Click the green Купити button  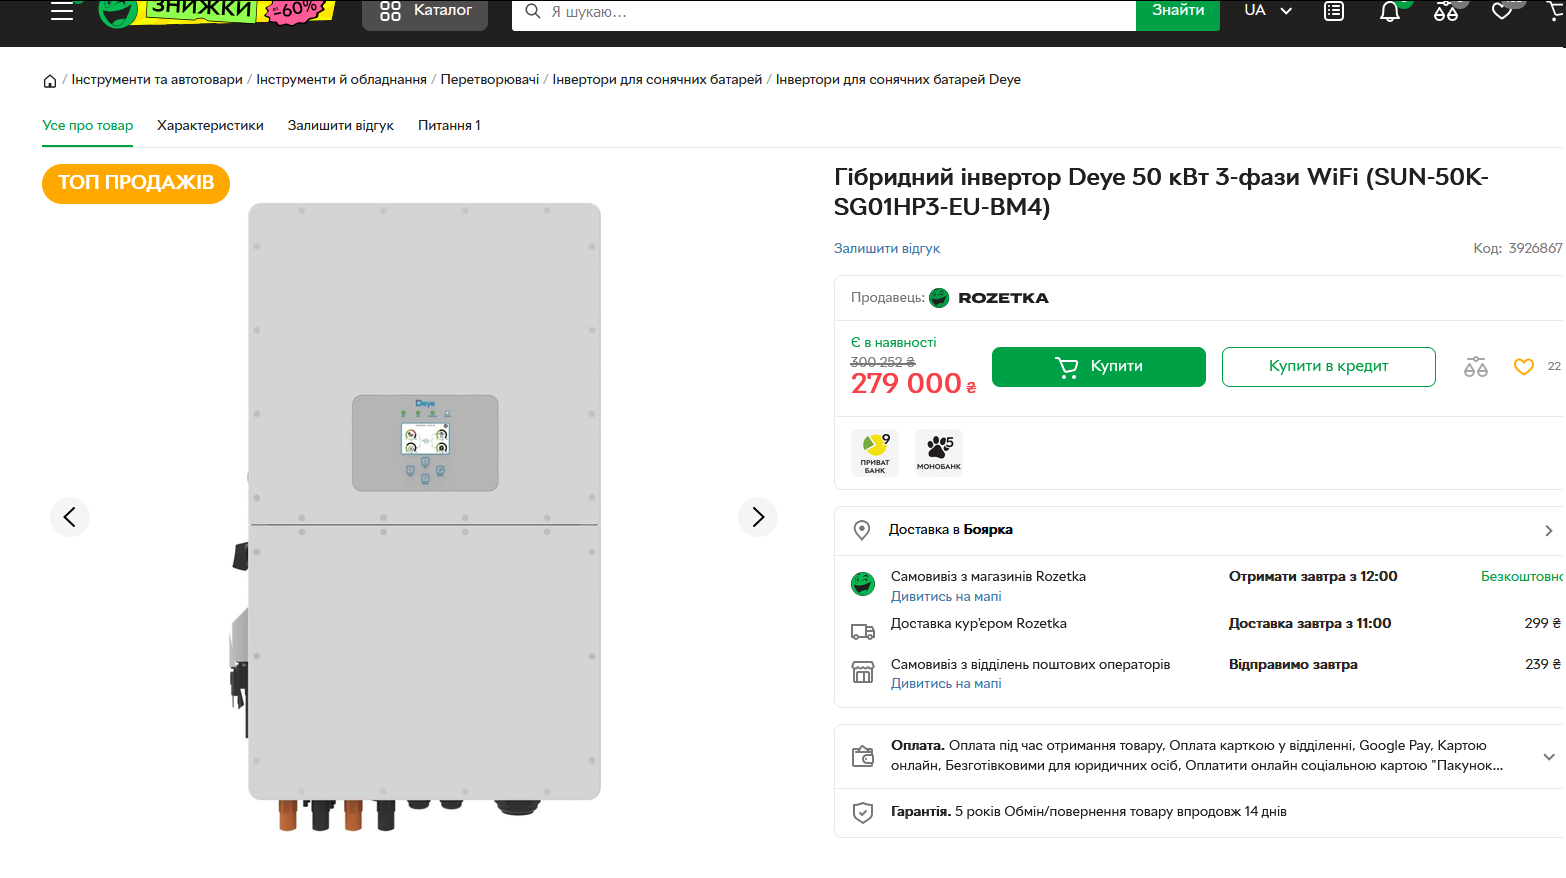click(1099, 367)
